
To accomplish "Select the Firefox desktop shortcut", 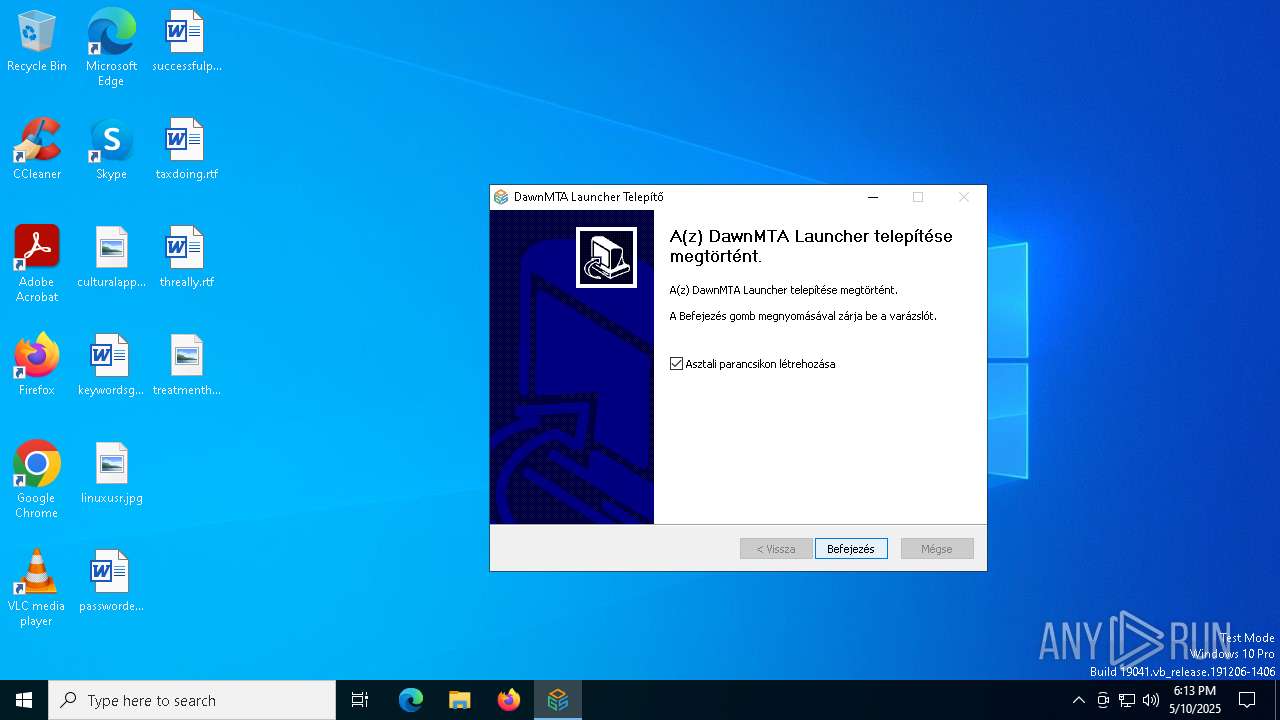I will coord(37,366).
